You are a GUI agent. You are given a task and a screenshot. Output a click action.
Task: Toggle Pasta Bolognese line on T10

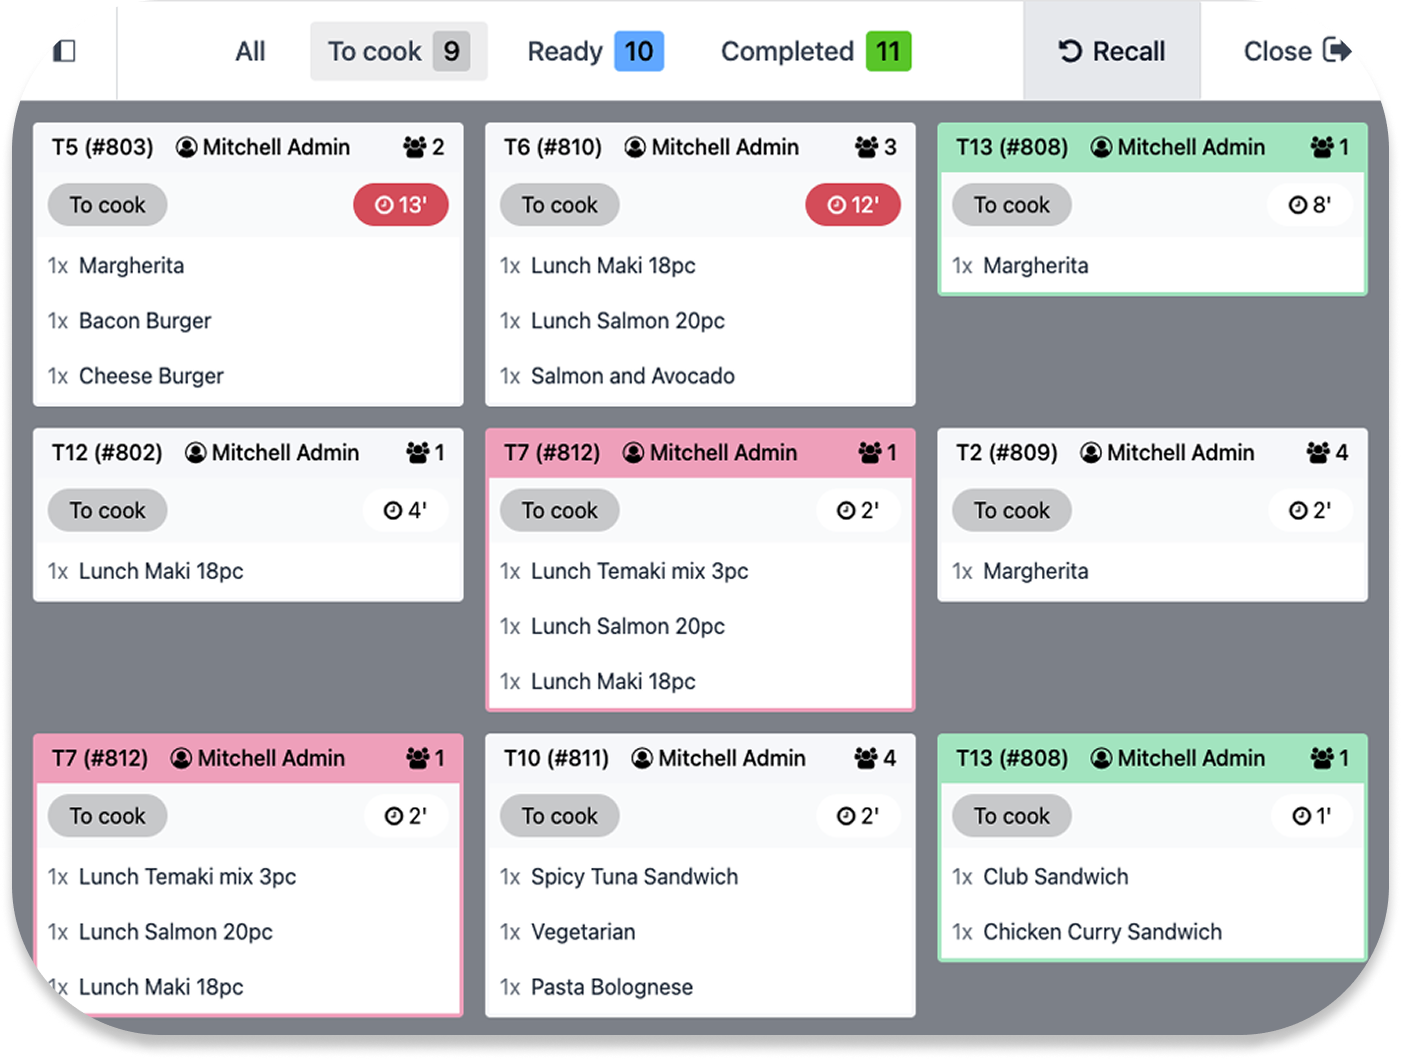click(x=611, y=987)
